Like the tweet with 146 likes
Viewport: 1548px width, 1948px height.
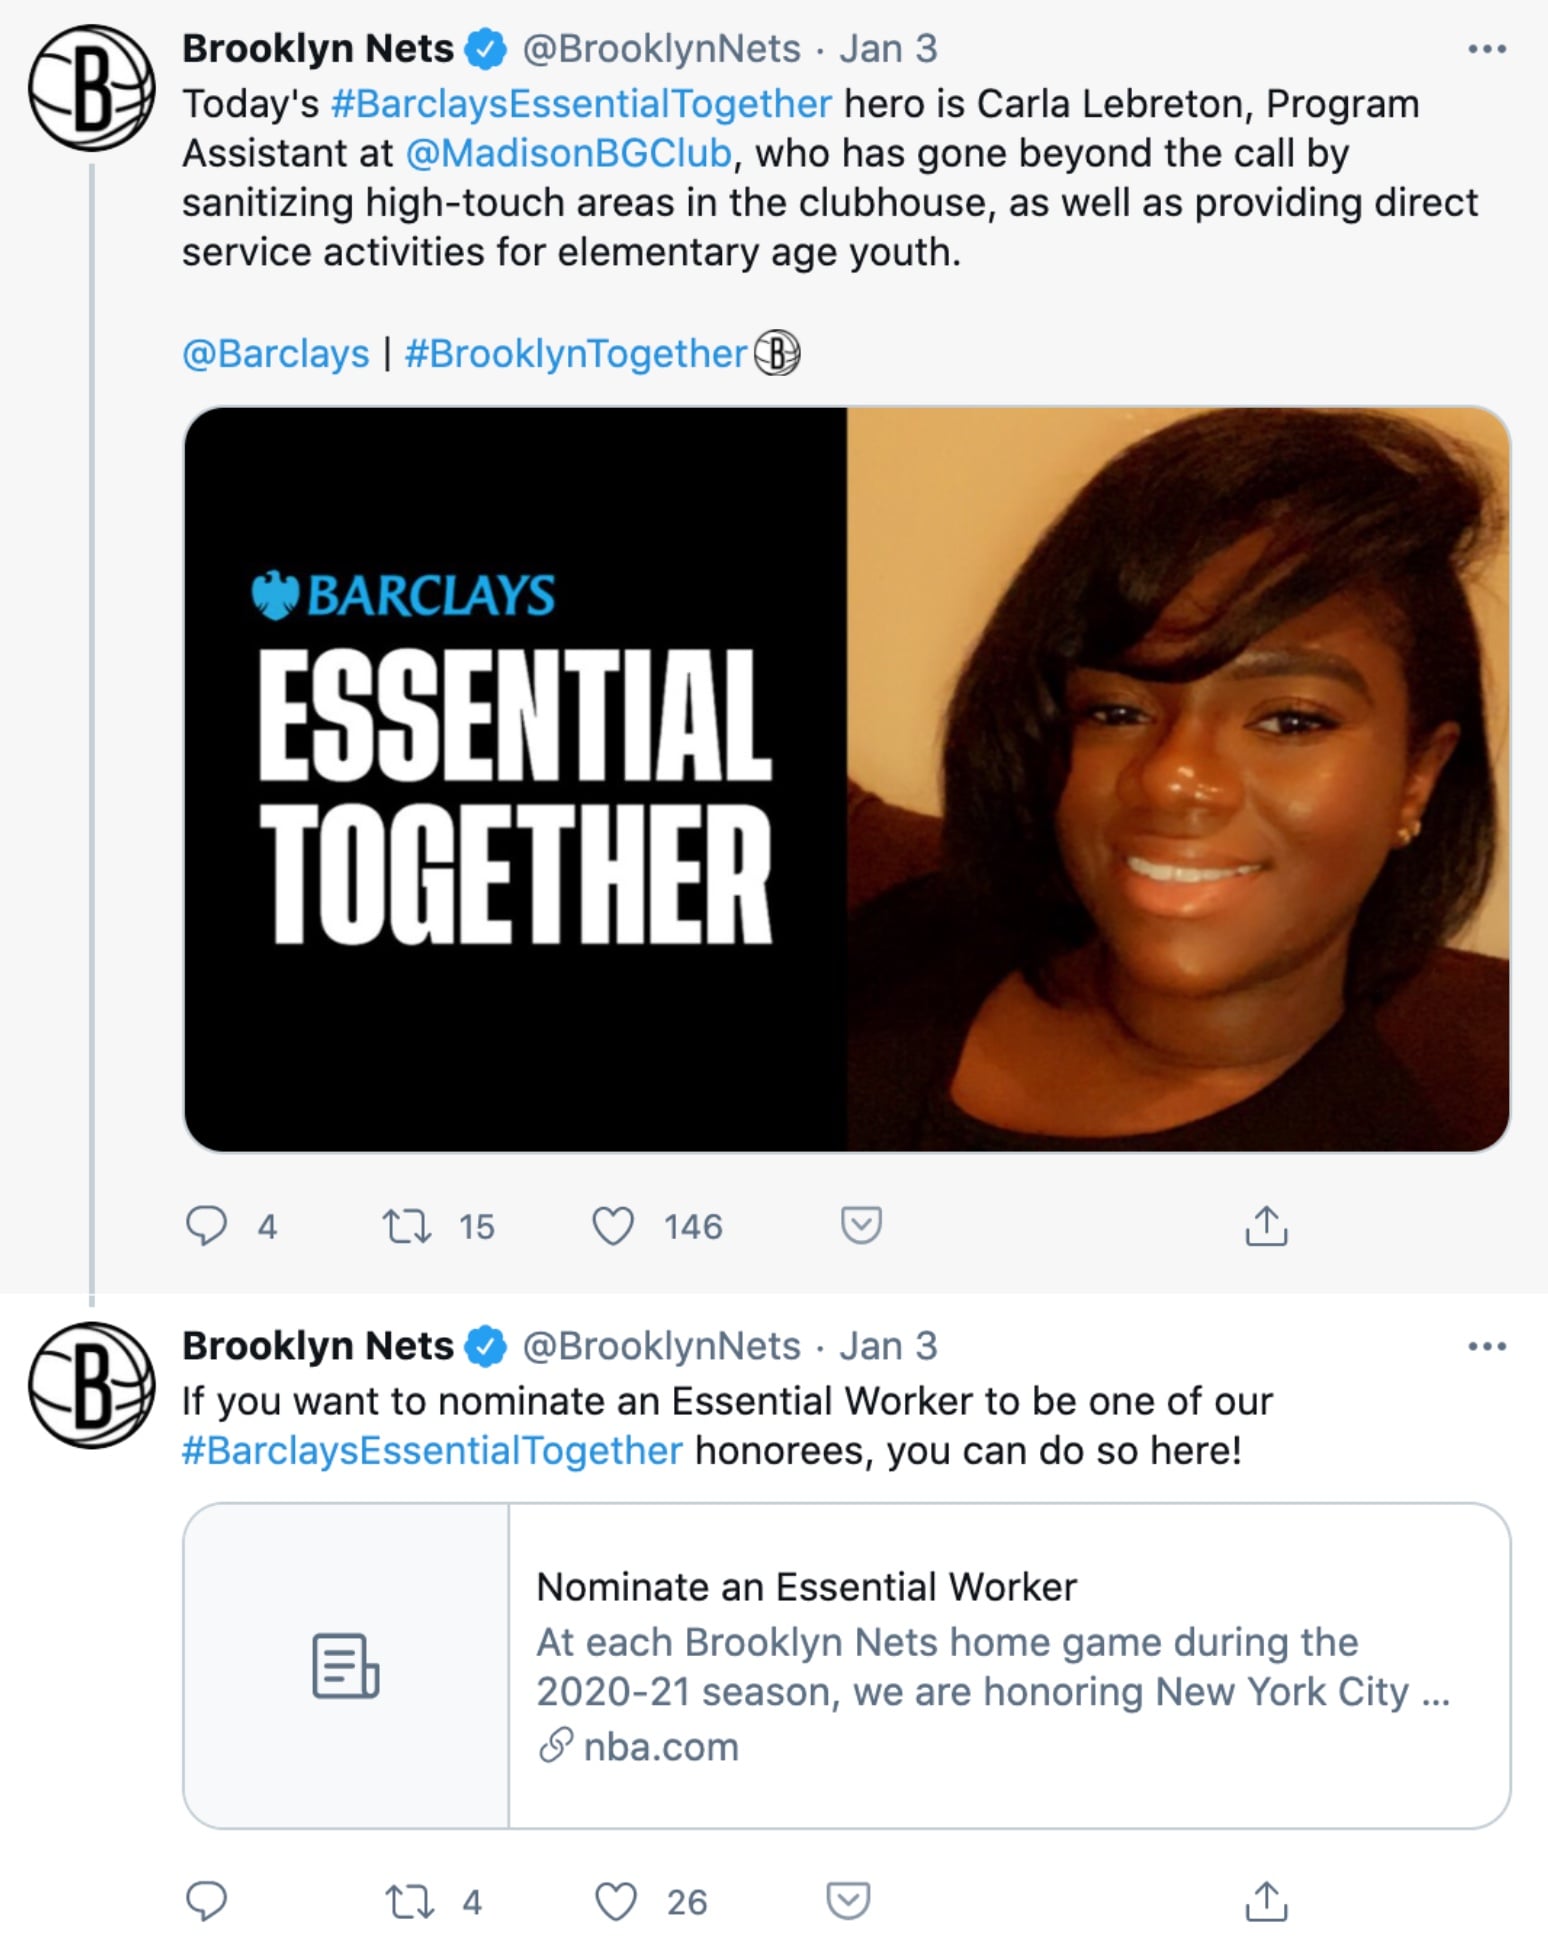(x=613, y=1225)
